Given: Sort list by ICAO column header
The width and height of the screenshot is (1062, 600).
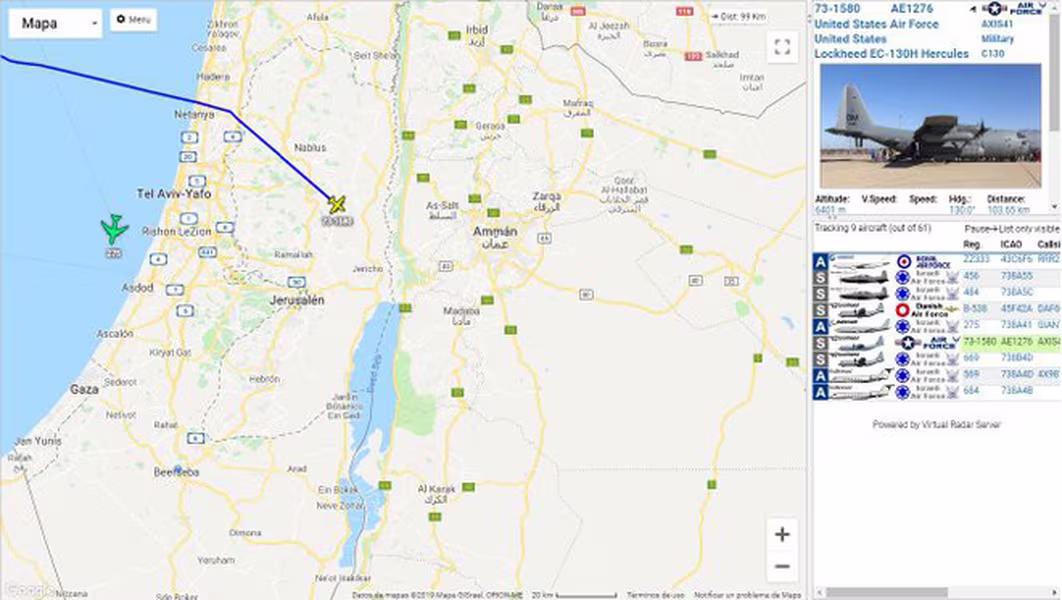Looking at the screenshot, I should [1011, 244].
